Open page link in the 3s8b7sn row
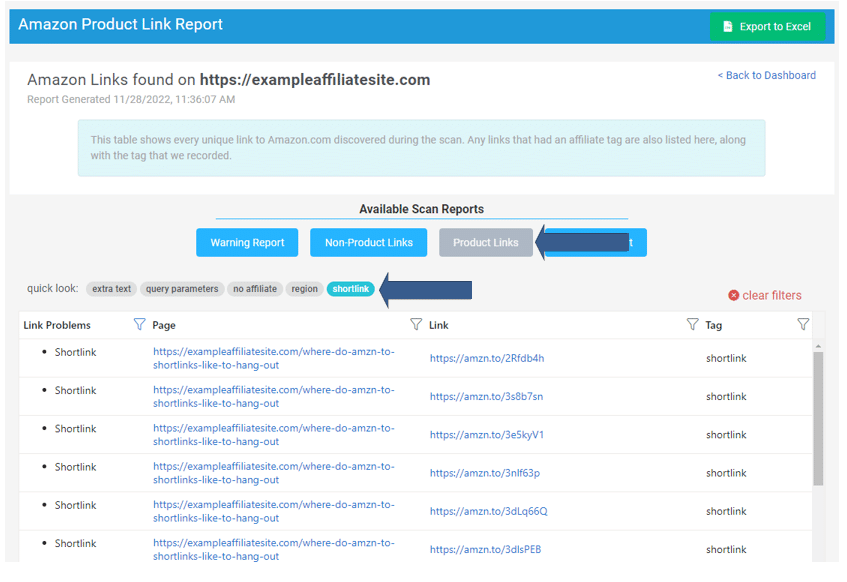 [x=274, y=397]
